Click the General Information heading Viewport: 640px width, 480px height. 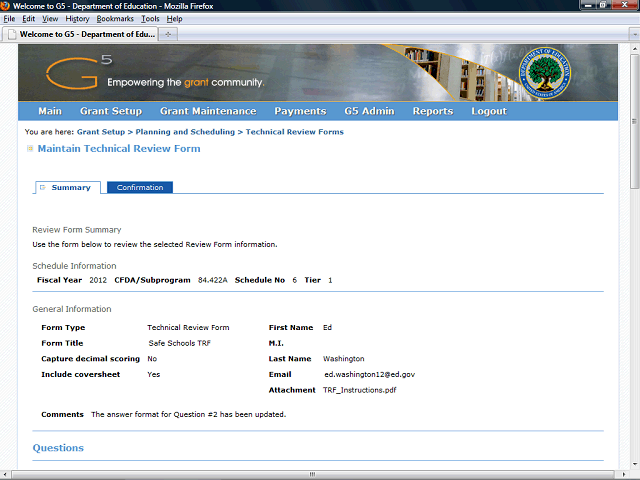click(x=72, y=309)
